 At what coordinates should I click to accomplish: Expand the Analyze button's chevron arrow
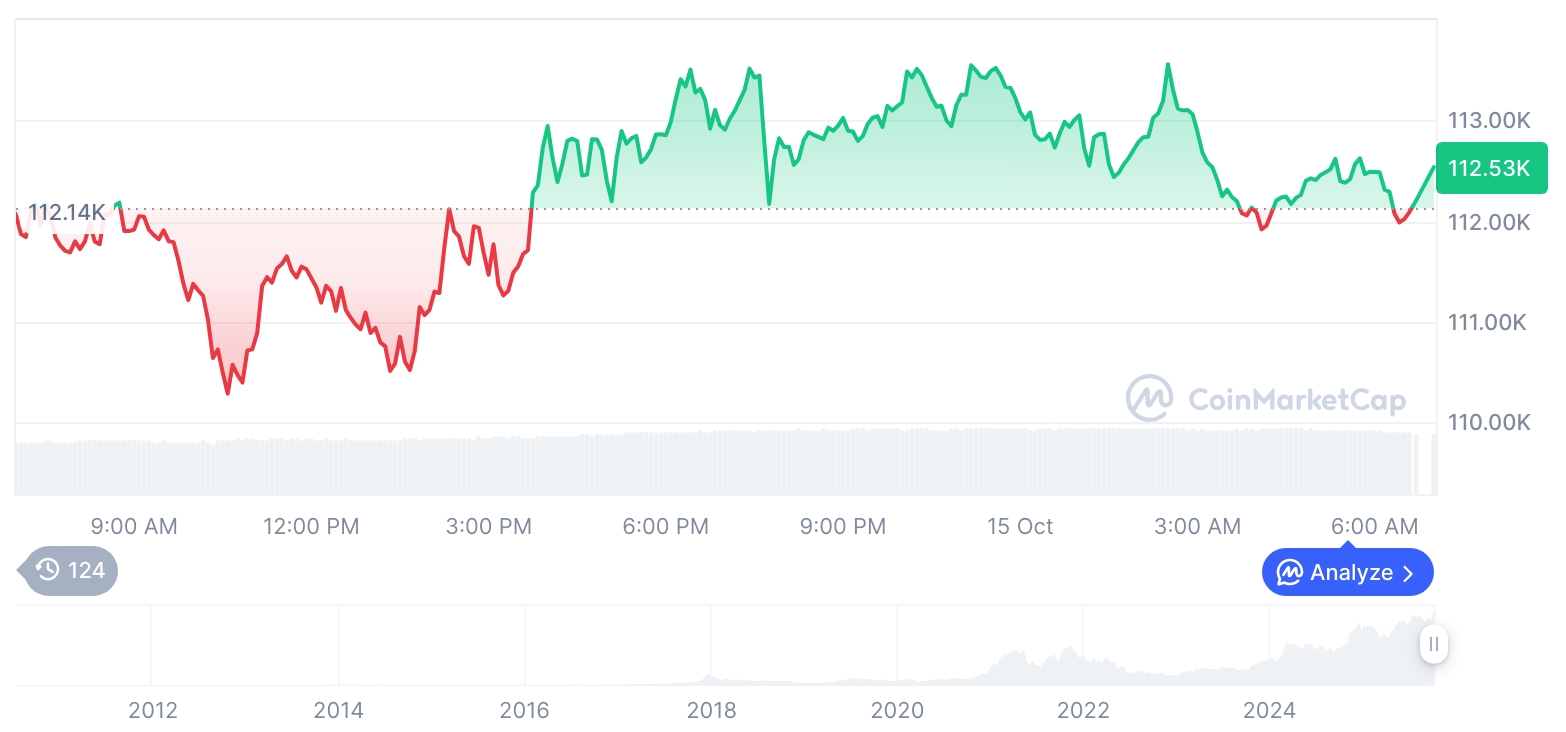(x=1409, y=573)
